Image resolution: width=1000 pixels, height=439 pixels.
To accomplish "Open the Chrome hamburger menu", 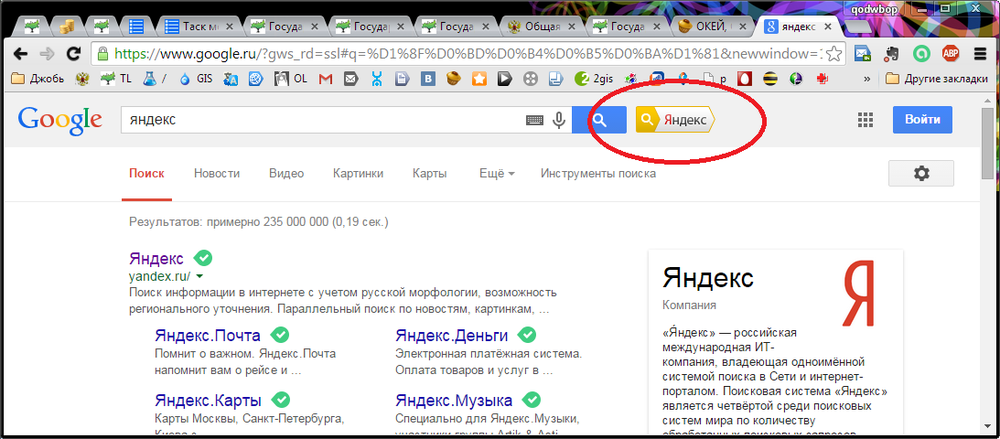I will [980, 54].
